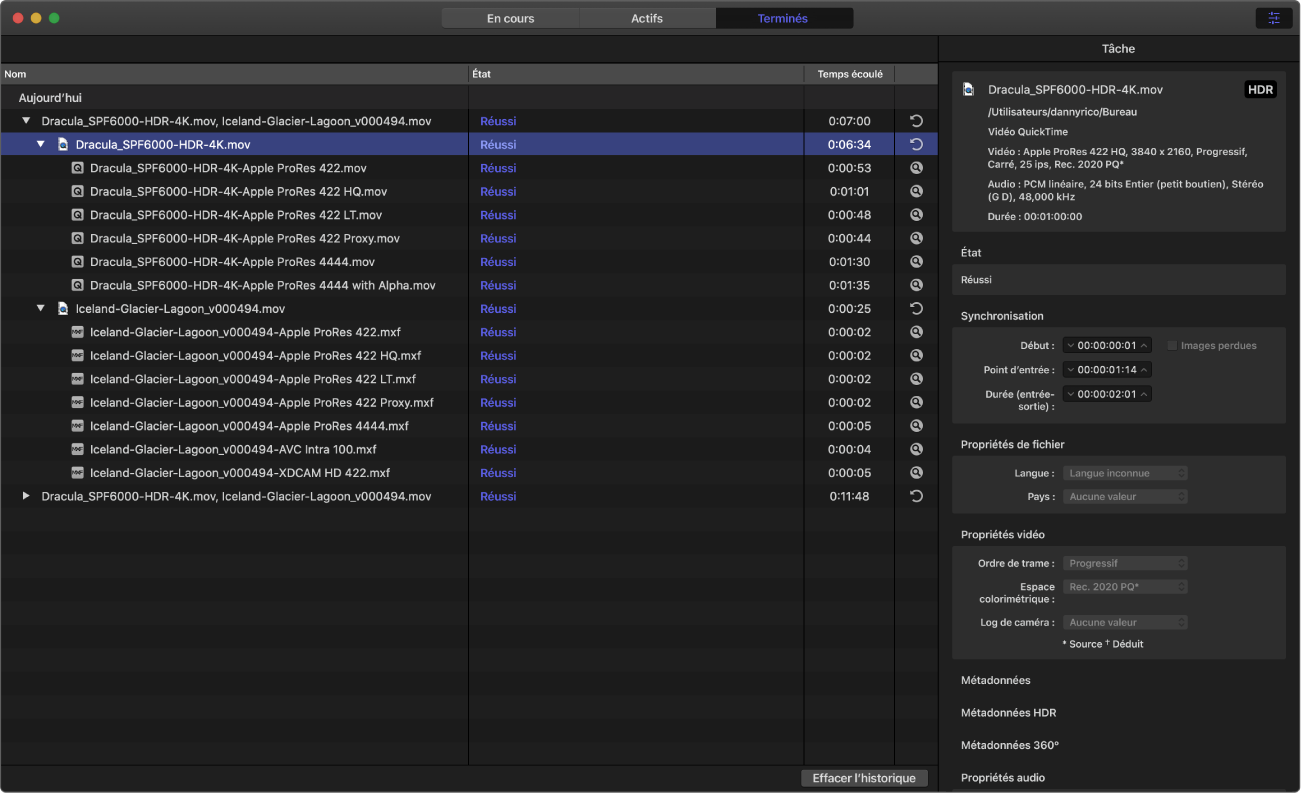Reveal Dracula Apple ProRes 422 Proxy.mov in Finder
Screen dimensions: 1301x793
pyautogui.click(x=916, y=238)
